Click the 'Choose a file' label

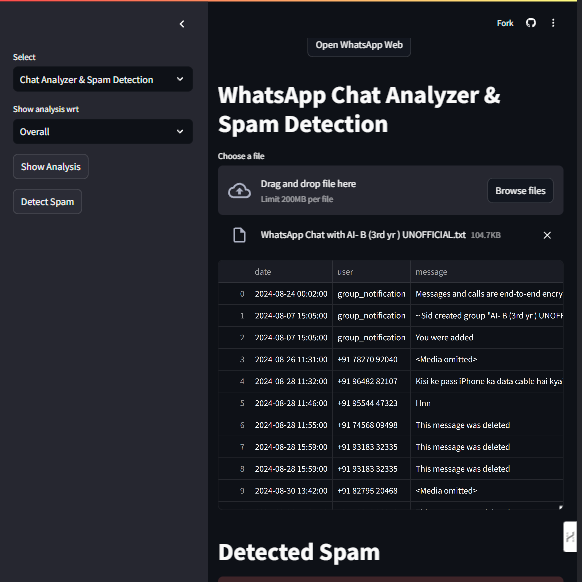click(x=241, y=156)
